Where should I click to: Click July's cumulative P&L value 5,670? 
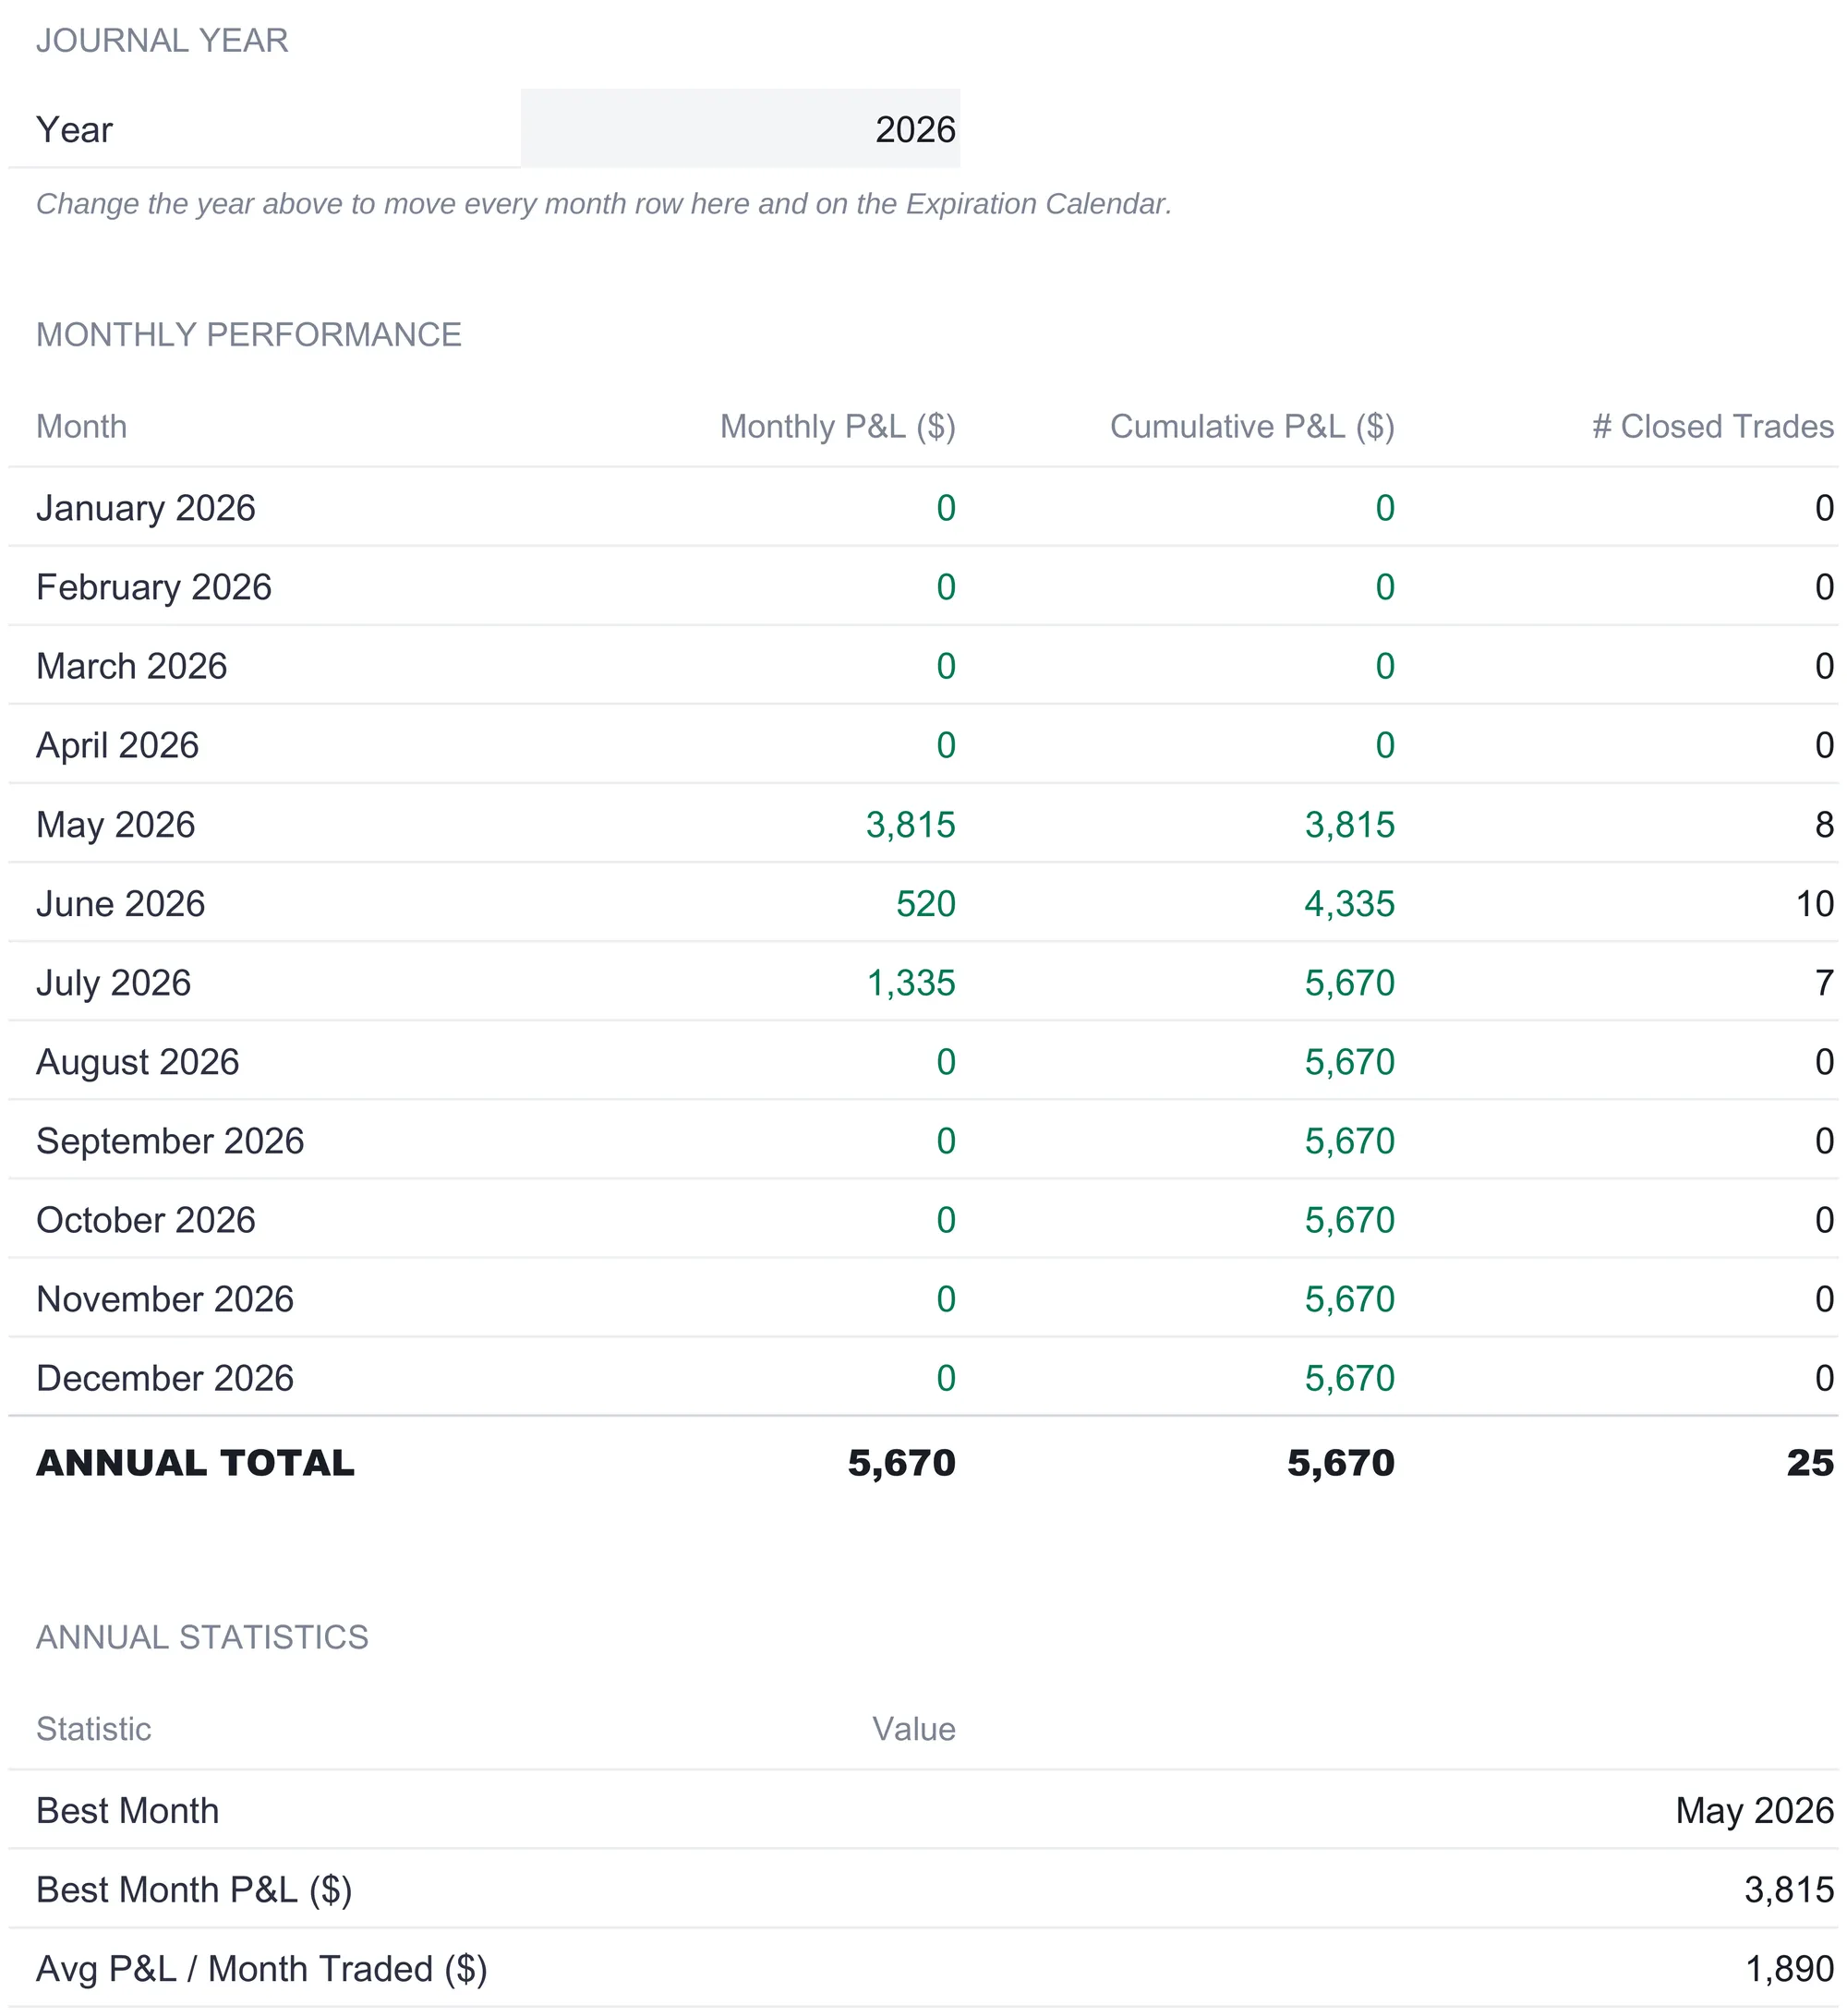1349,983
